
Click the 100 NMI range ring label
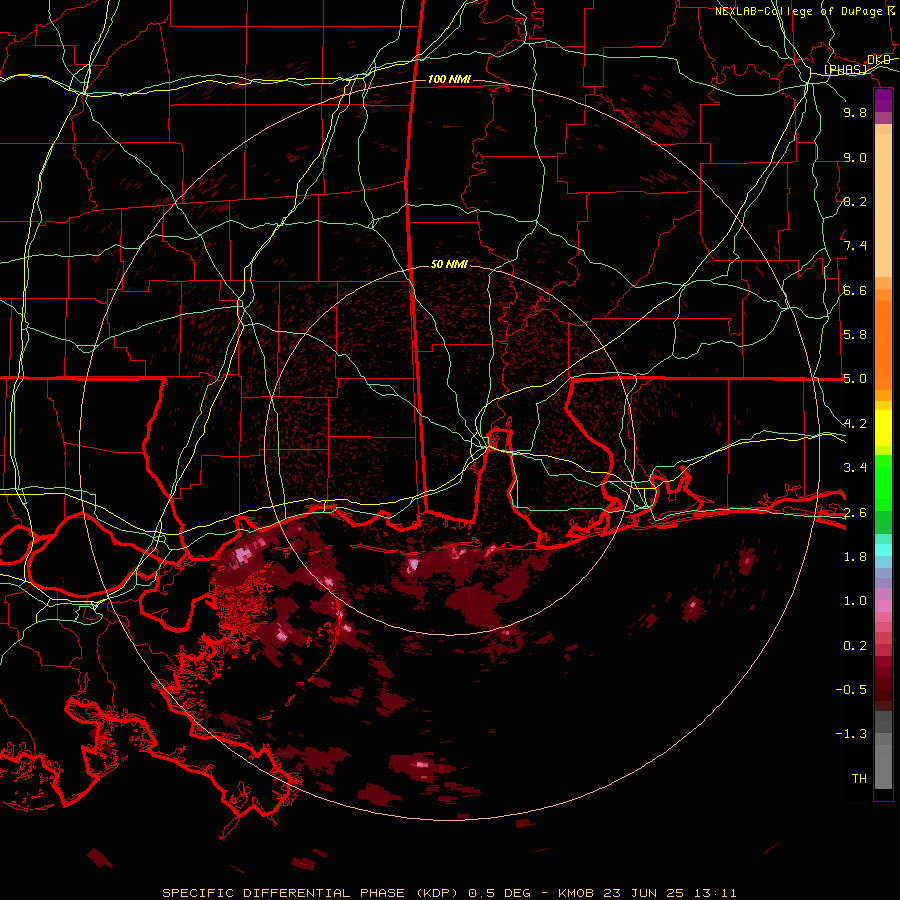[x=449, y=79]
